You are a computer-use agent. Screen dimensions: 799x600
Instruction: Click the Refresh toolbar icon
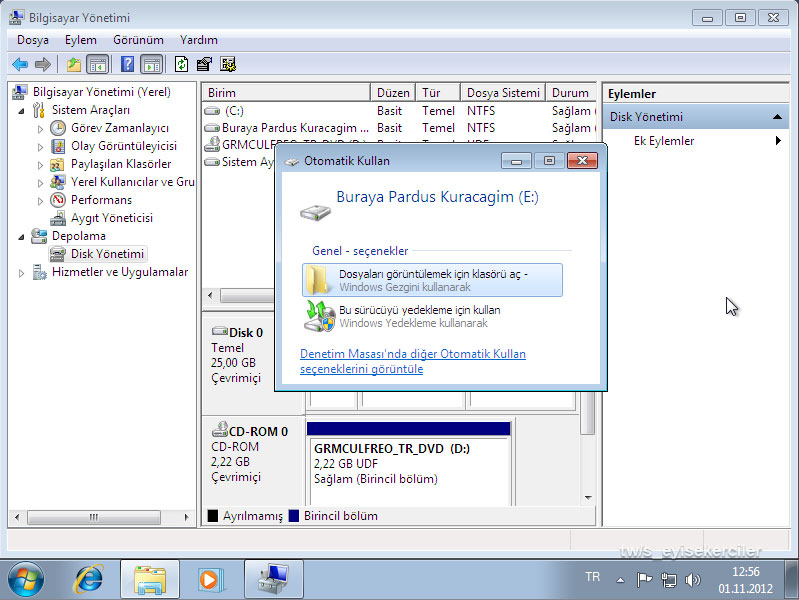(181, 64)
